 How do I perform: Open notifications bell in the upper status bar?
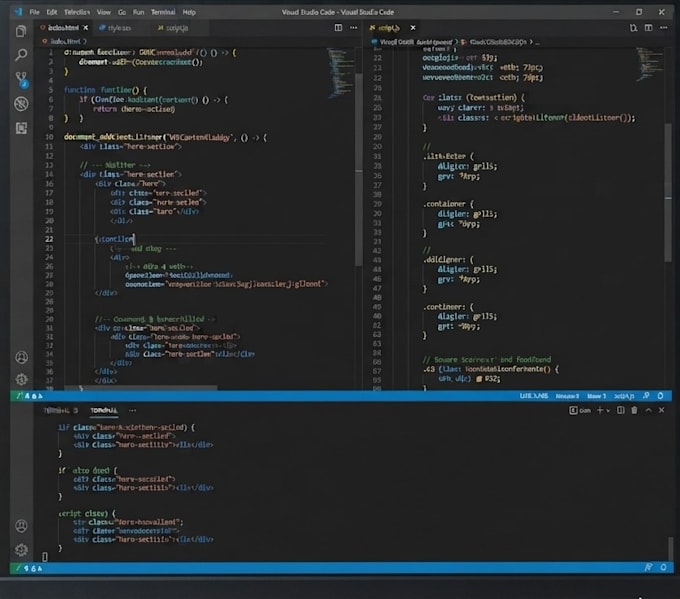point(660,396)
